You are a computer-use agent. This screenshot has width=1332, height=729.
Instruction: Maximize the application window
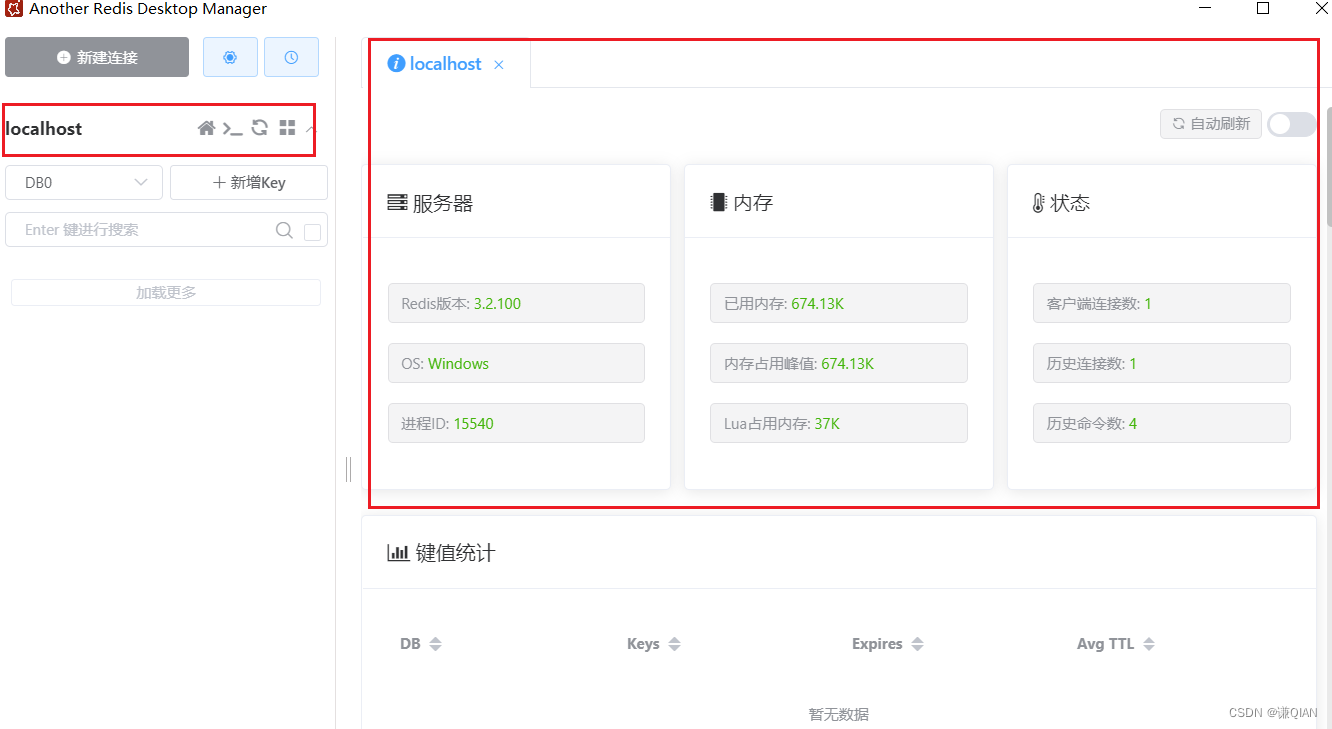(1263, 8)
